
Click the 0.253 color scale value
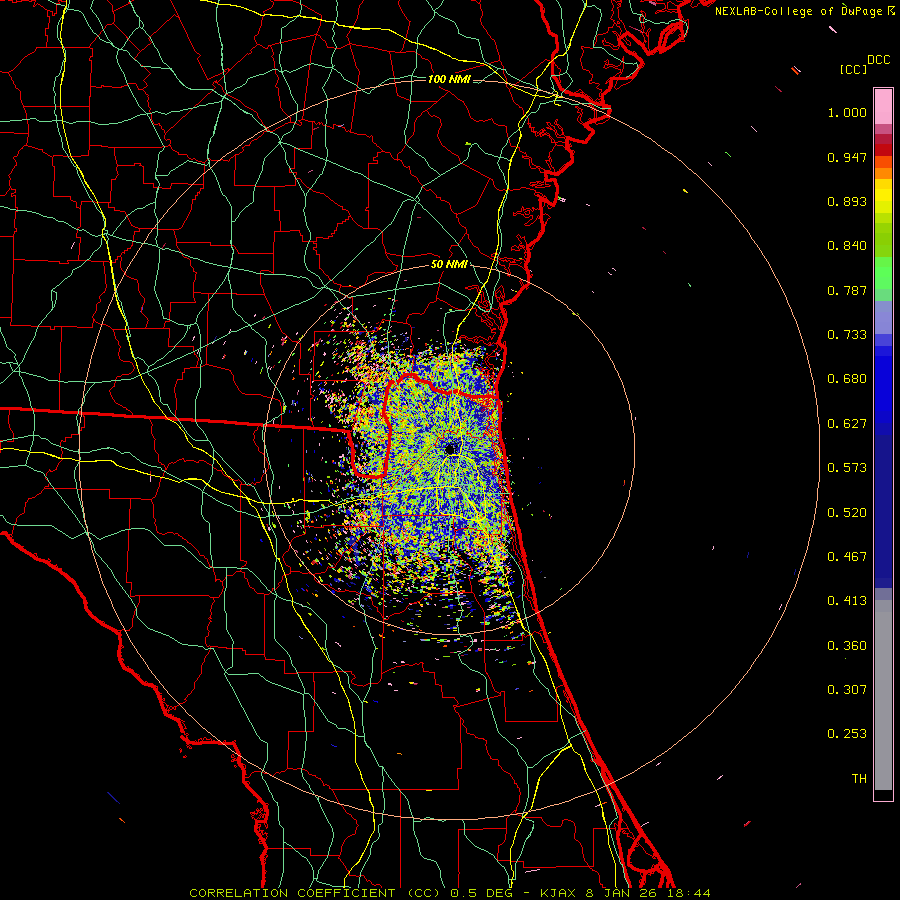847,734
